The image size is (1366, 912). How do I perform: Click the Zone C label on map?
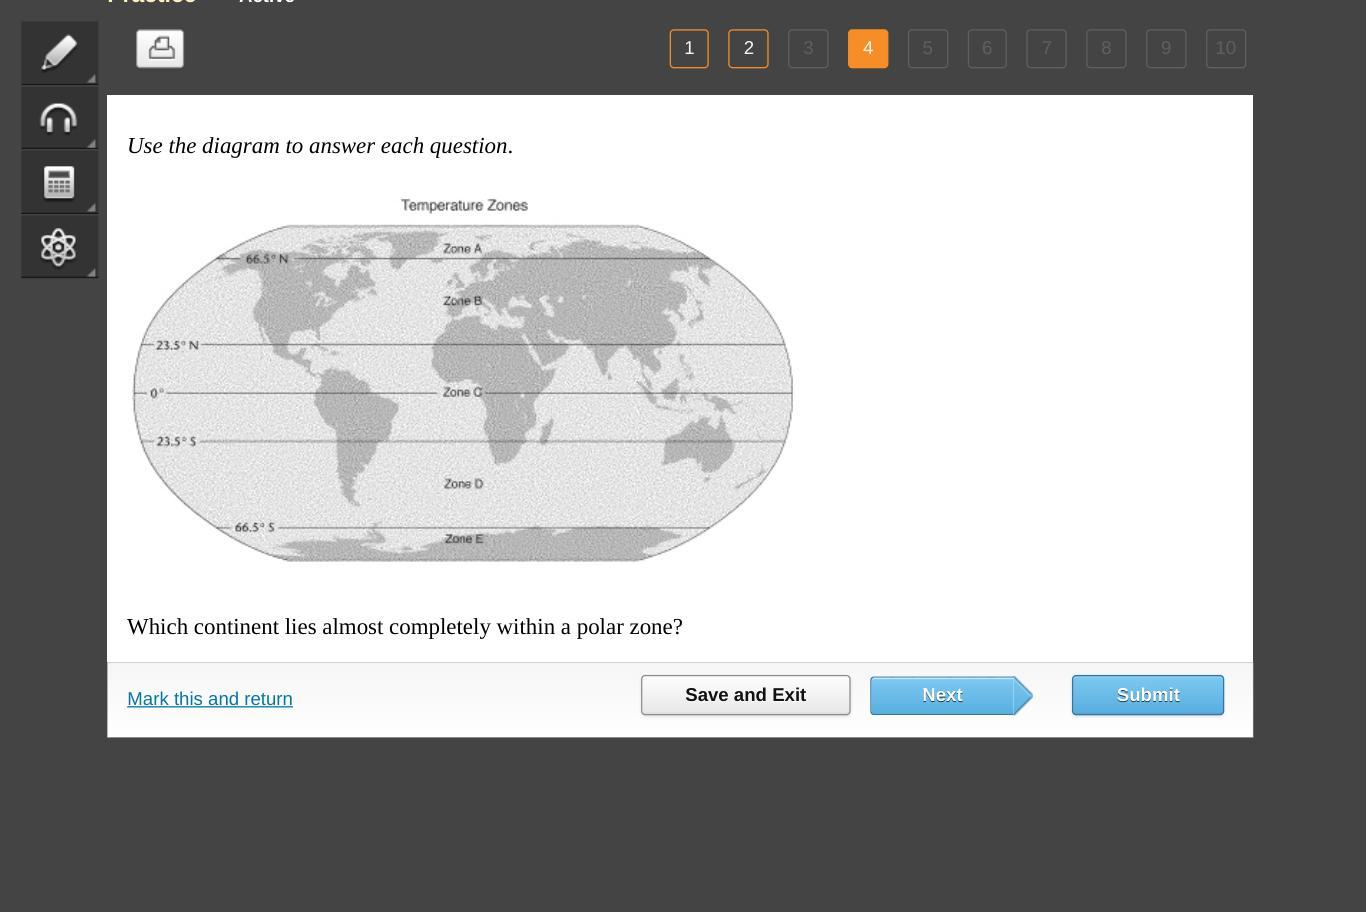tap(462, 392)
